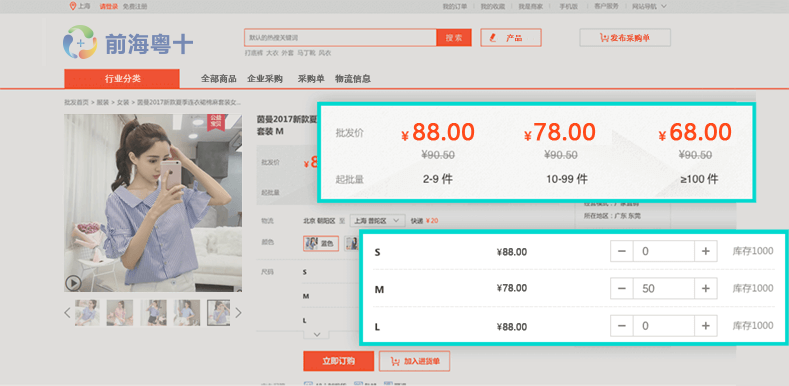Decrease the M size quantity

click(622, 288)
